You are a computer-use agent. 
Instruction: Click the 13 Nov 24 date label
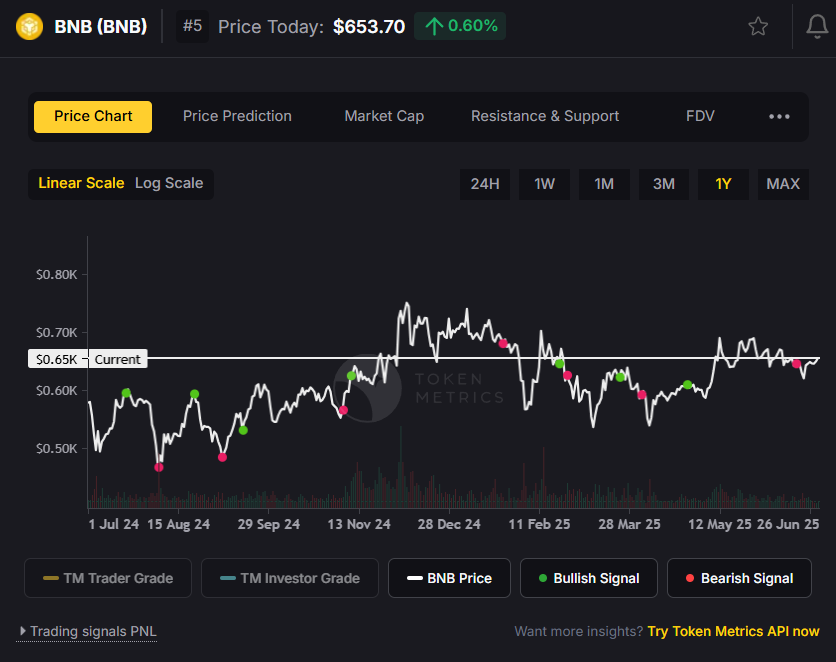359,524
